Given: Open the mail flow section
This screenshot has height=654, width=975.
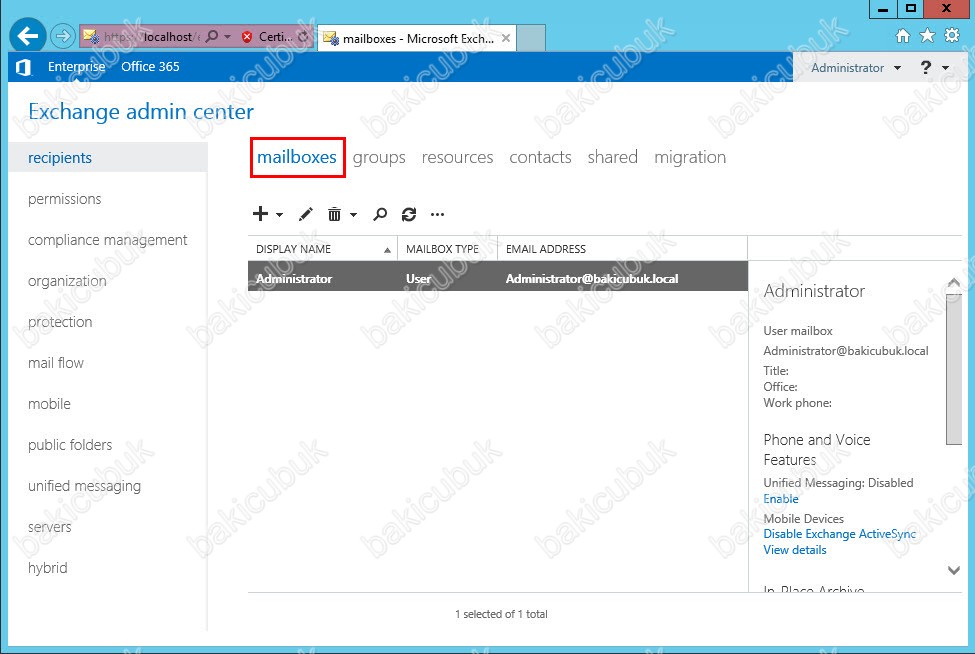Looking at the screenshot, I should click(56, 363).
